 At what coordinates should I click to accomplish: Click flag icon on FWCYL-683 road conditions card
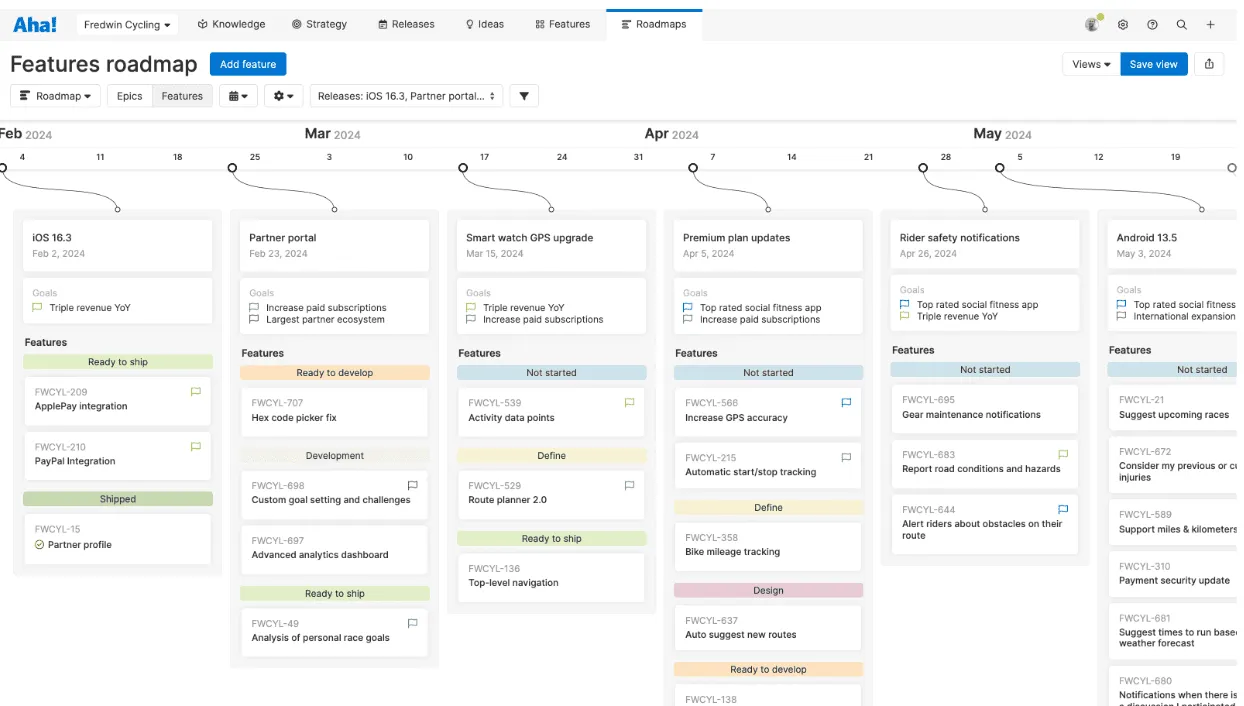point(1063,454)
